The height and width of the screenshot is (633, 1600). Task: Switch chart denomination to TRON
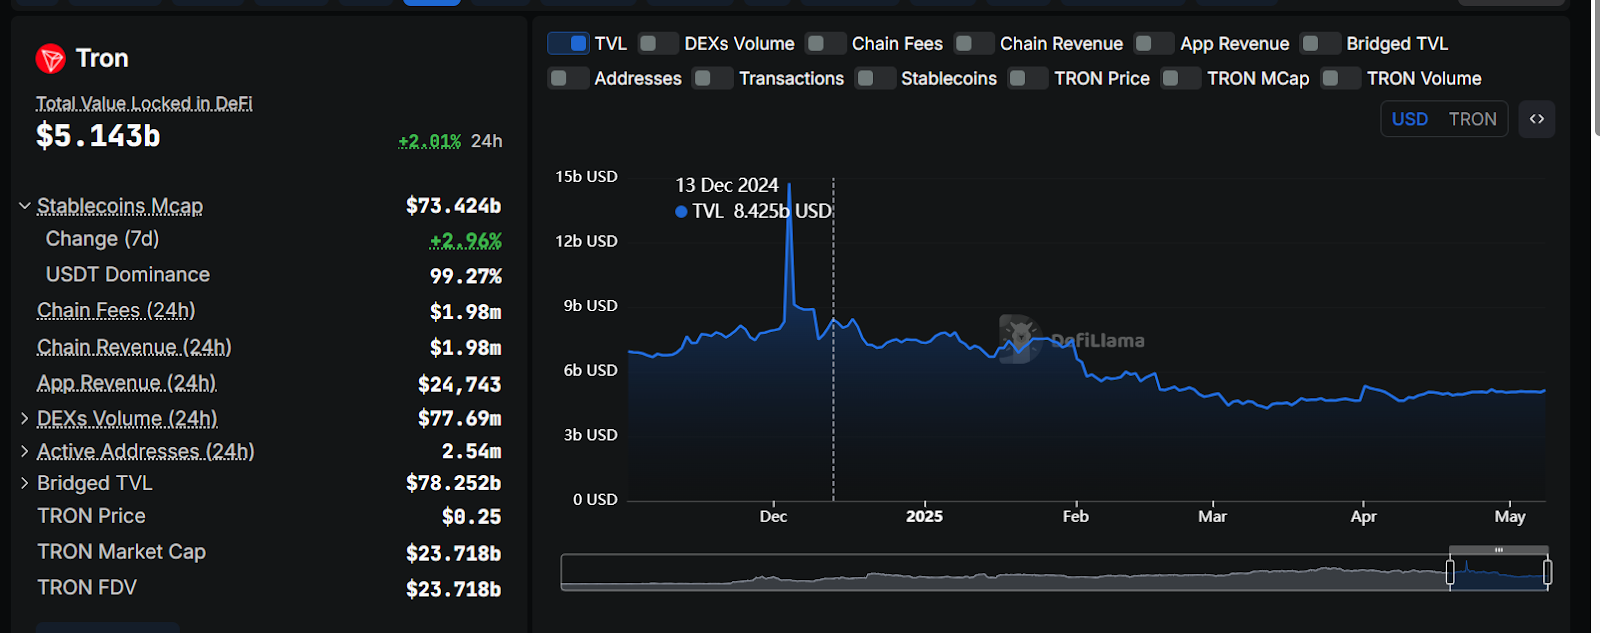pyautogui.click(x=1473, y=119)
